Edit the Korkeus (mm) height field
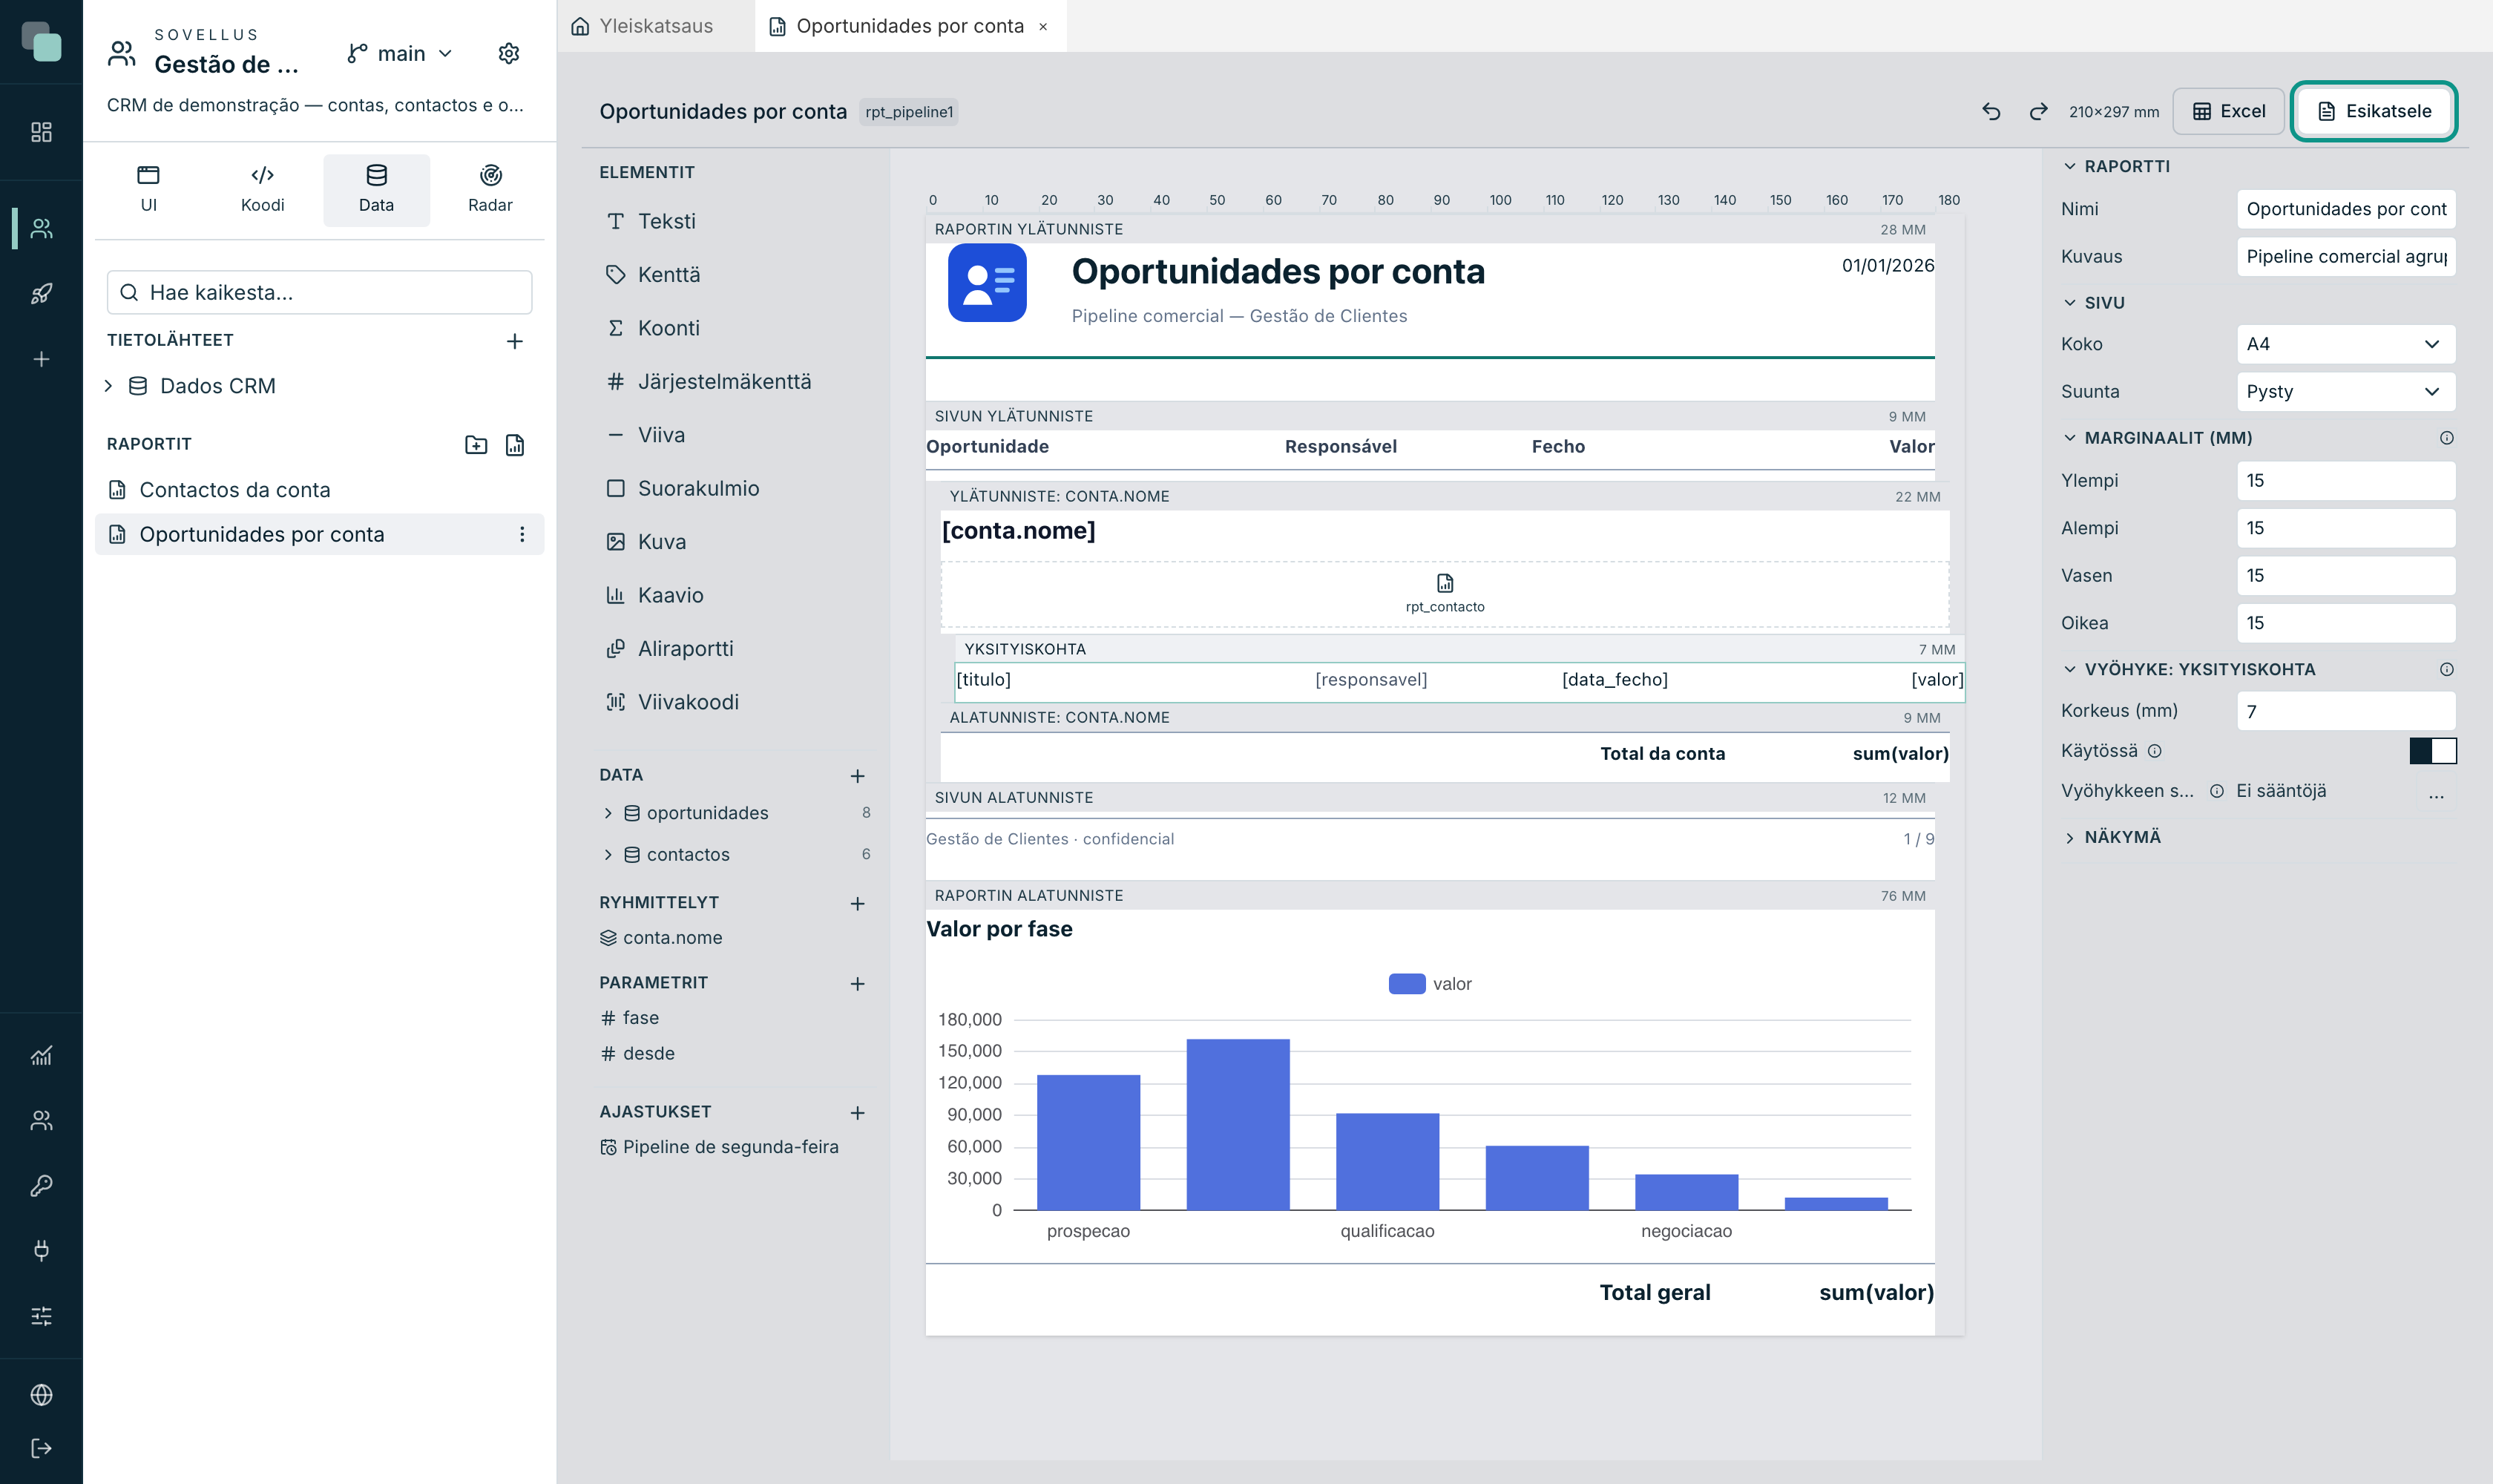Viewport: 2493px width, 1484px height. click(2345, 711)
